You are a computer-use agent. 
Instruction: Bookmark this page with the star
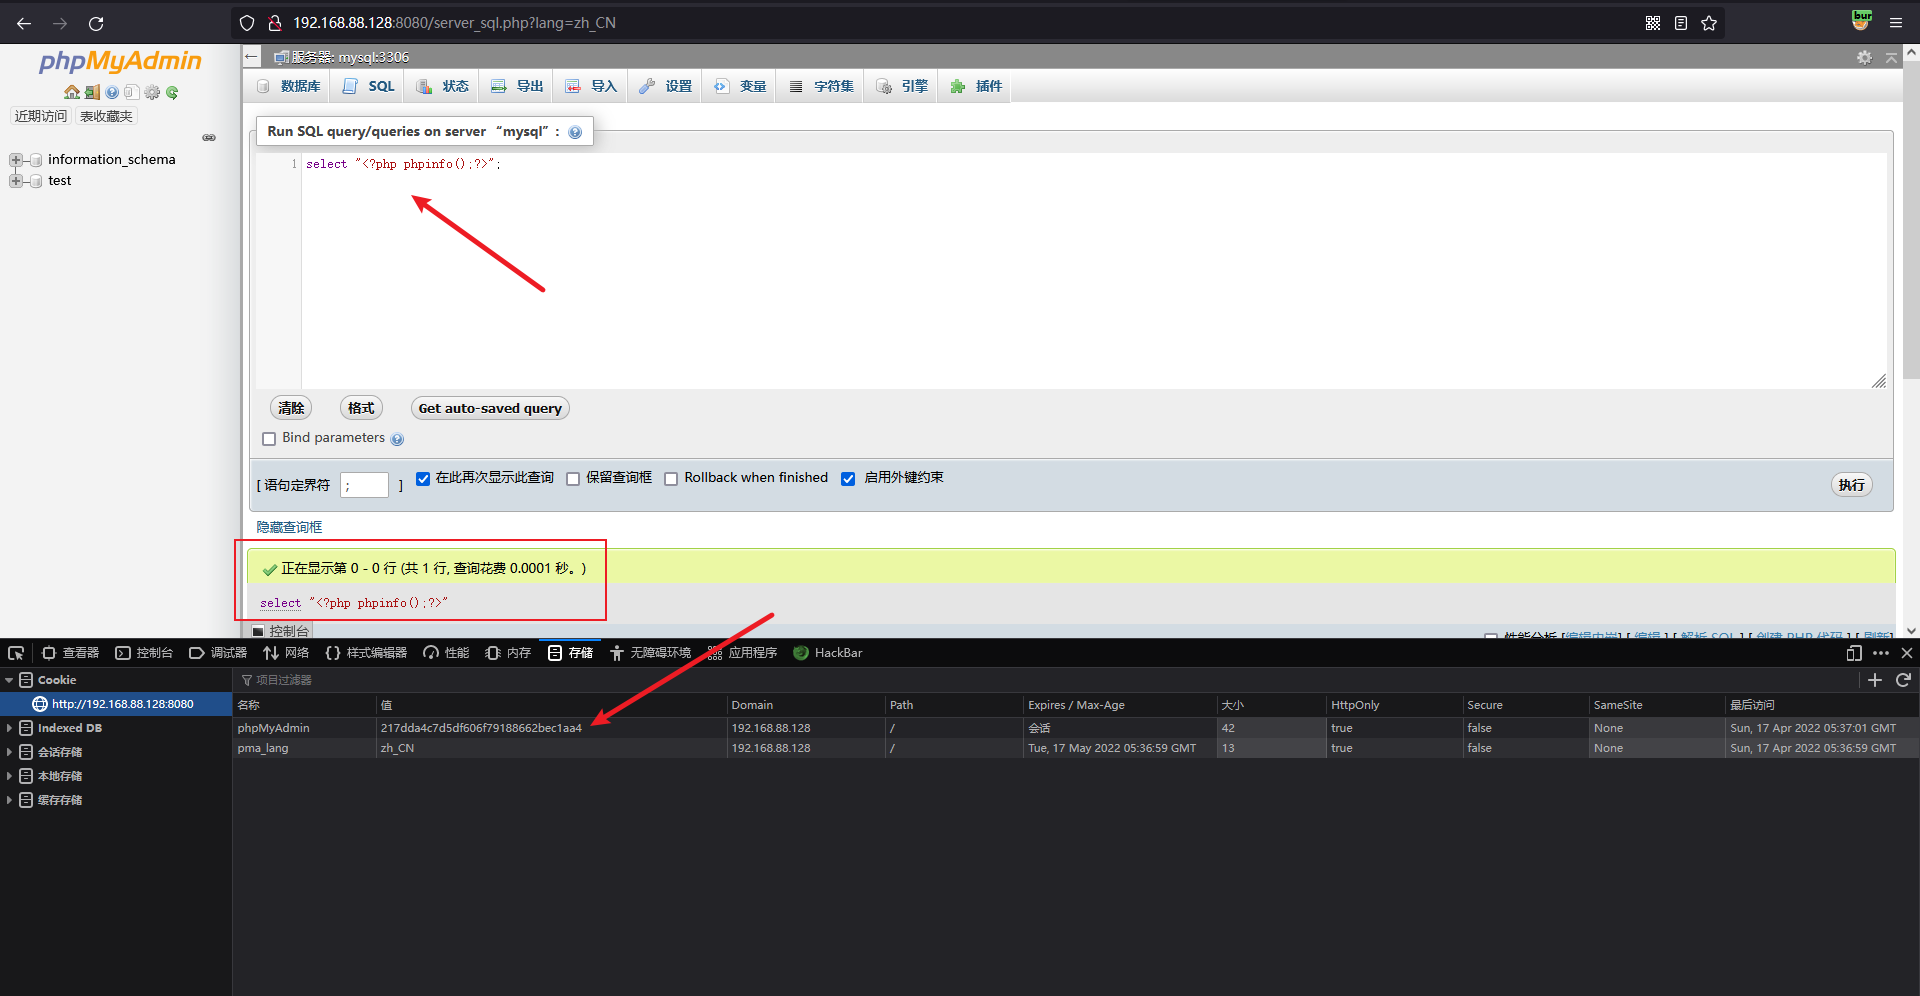[1709, 23]
